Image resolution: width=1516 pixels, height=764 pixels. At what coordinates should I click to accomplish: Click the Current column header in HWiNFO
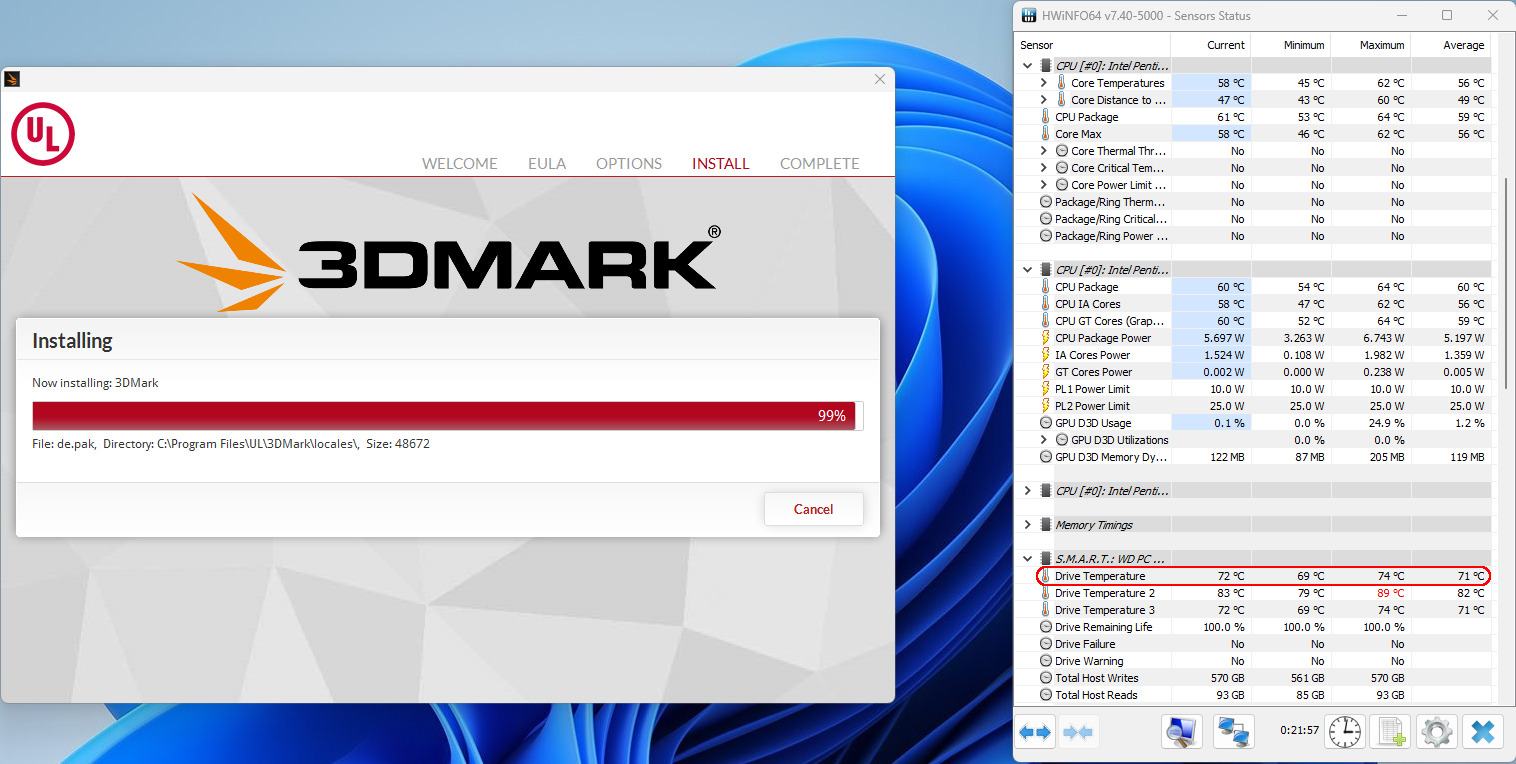click(x=1210, y=45)
